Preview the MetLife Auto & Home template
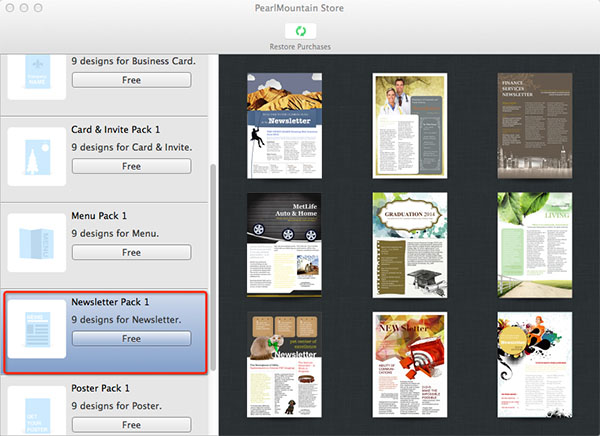 pos(283,244)
